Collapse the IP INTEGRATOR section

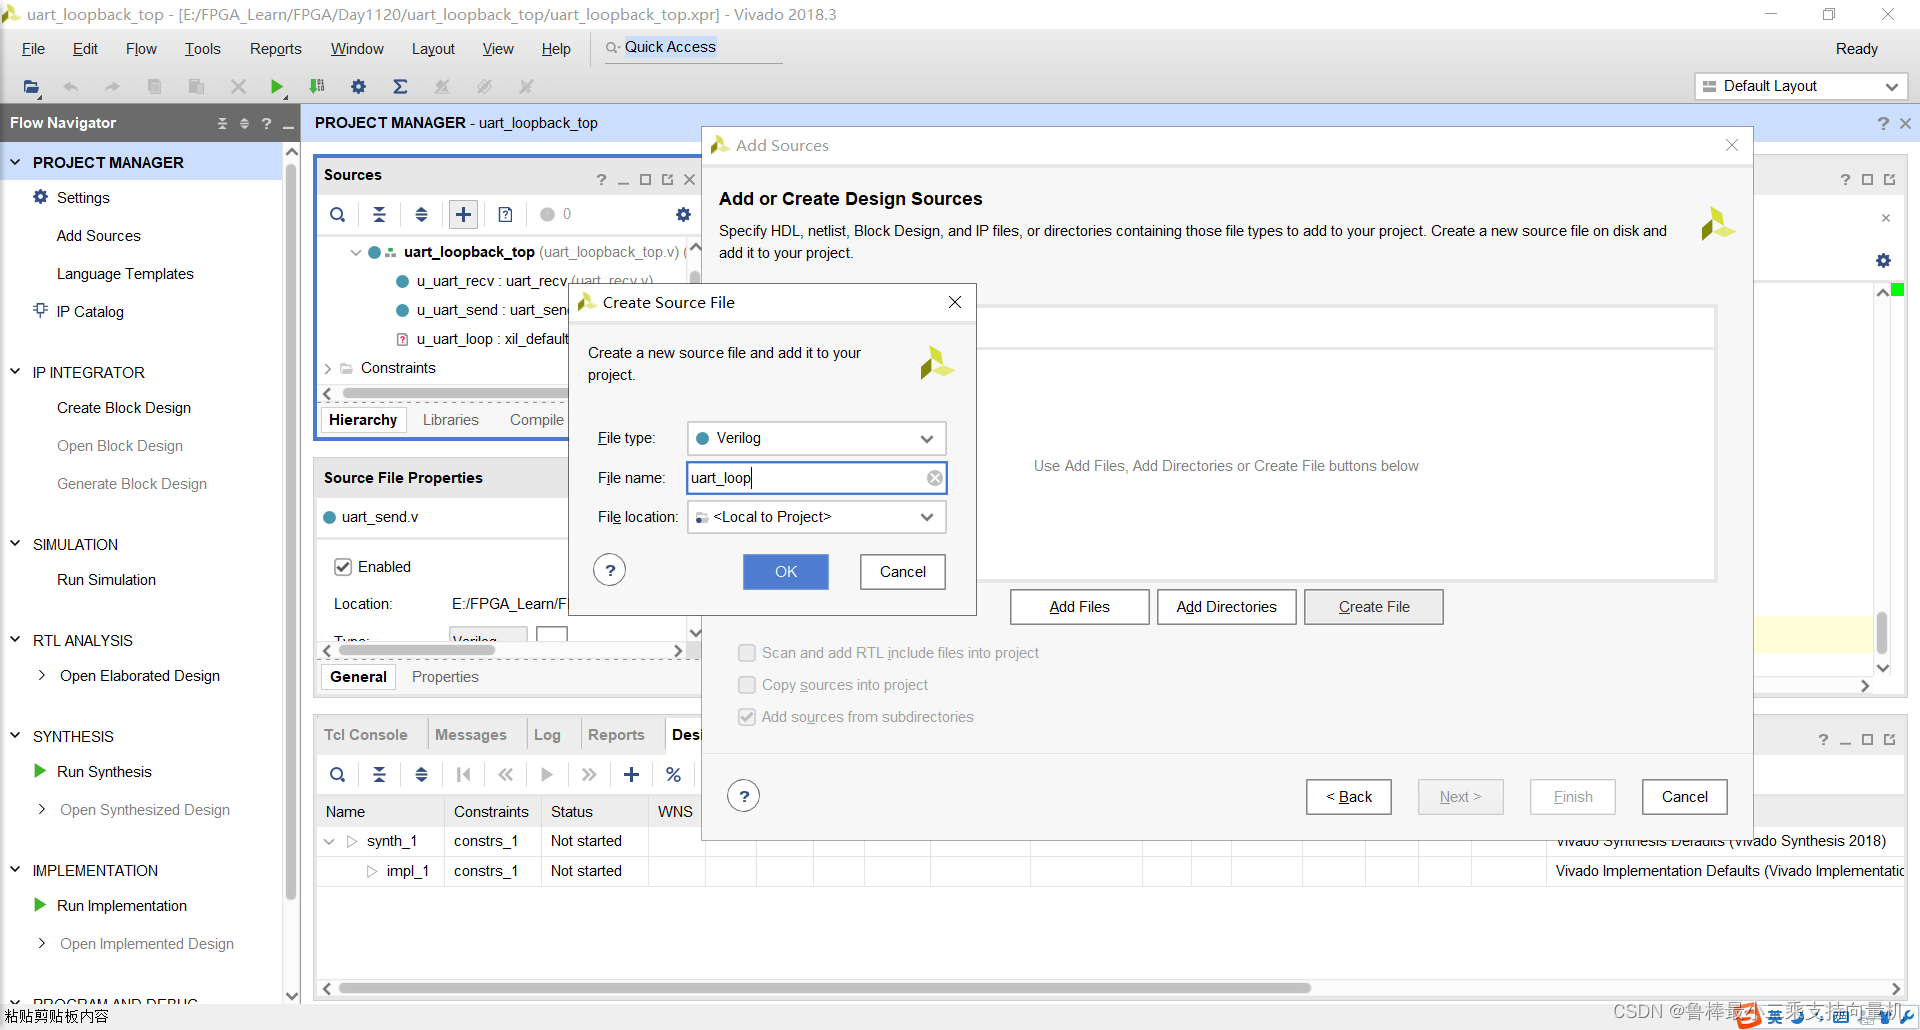point(15,371)
